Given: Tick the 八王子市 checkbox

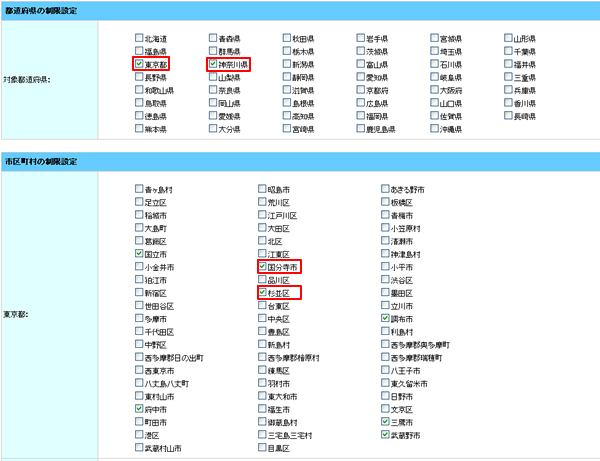Looking at the screenshot, I should point(385,370).
